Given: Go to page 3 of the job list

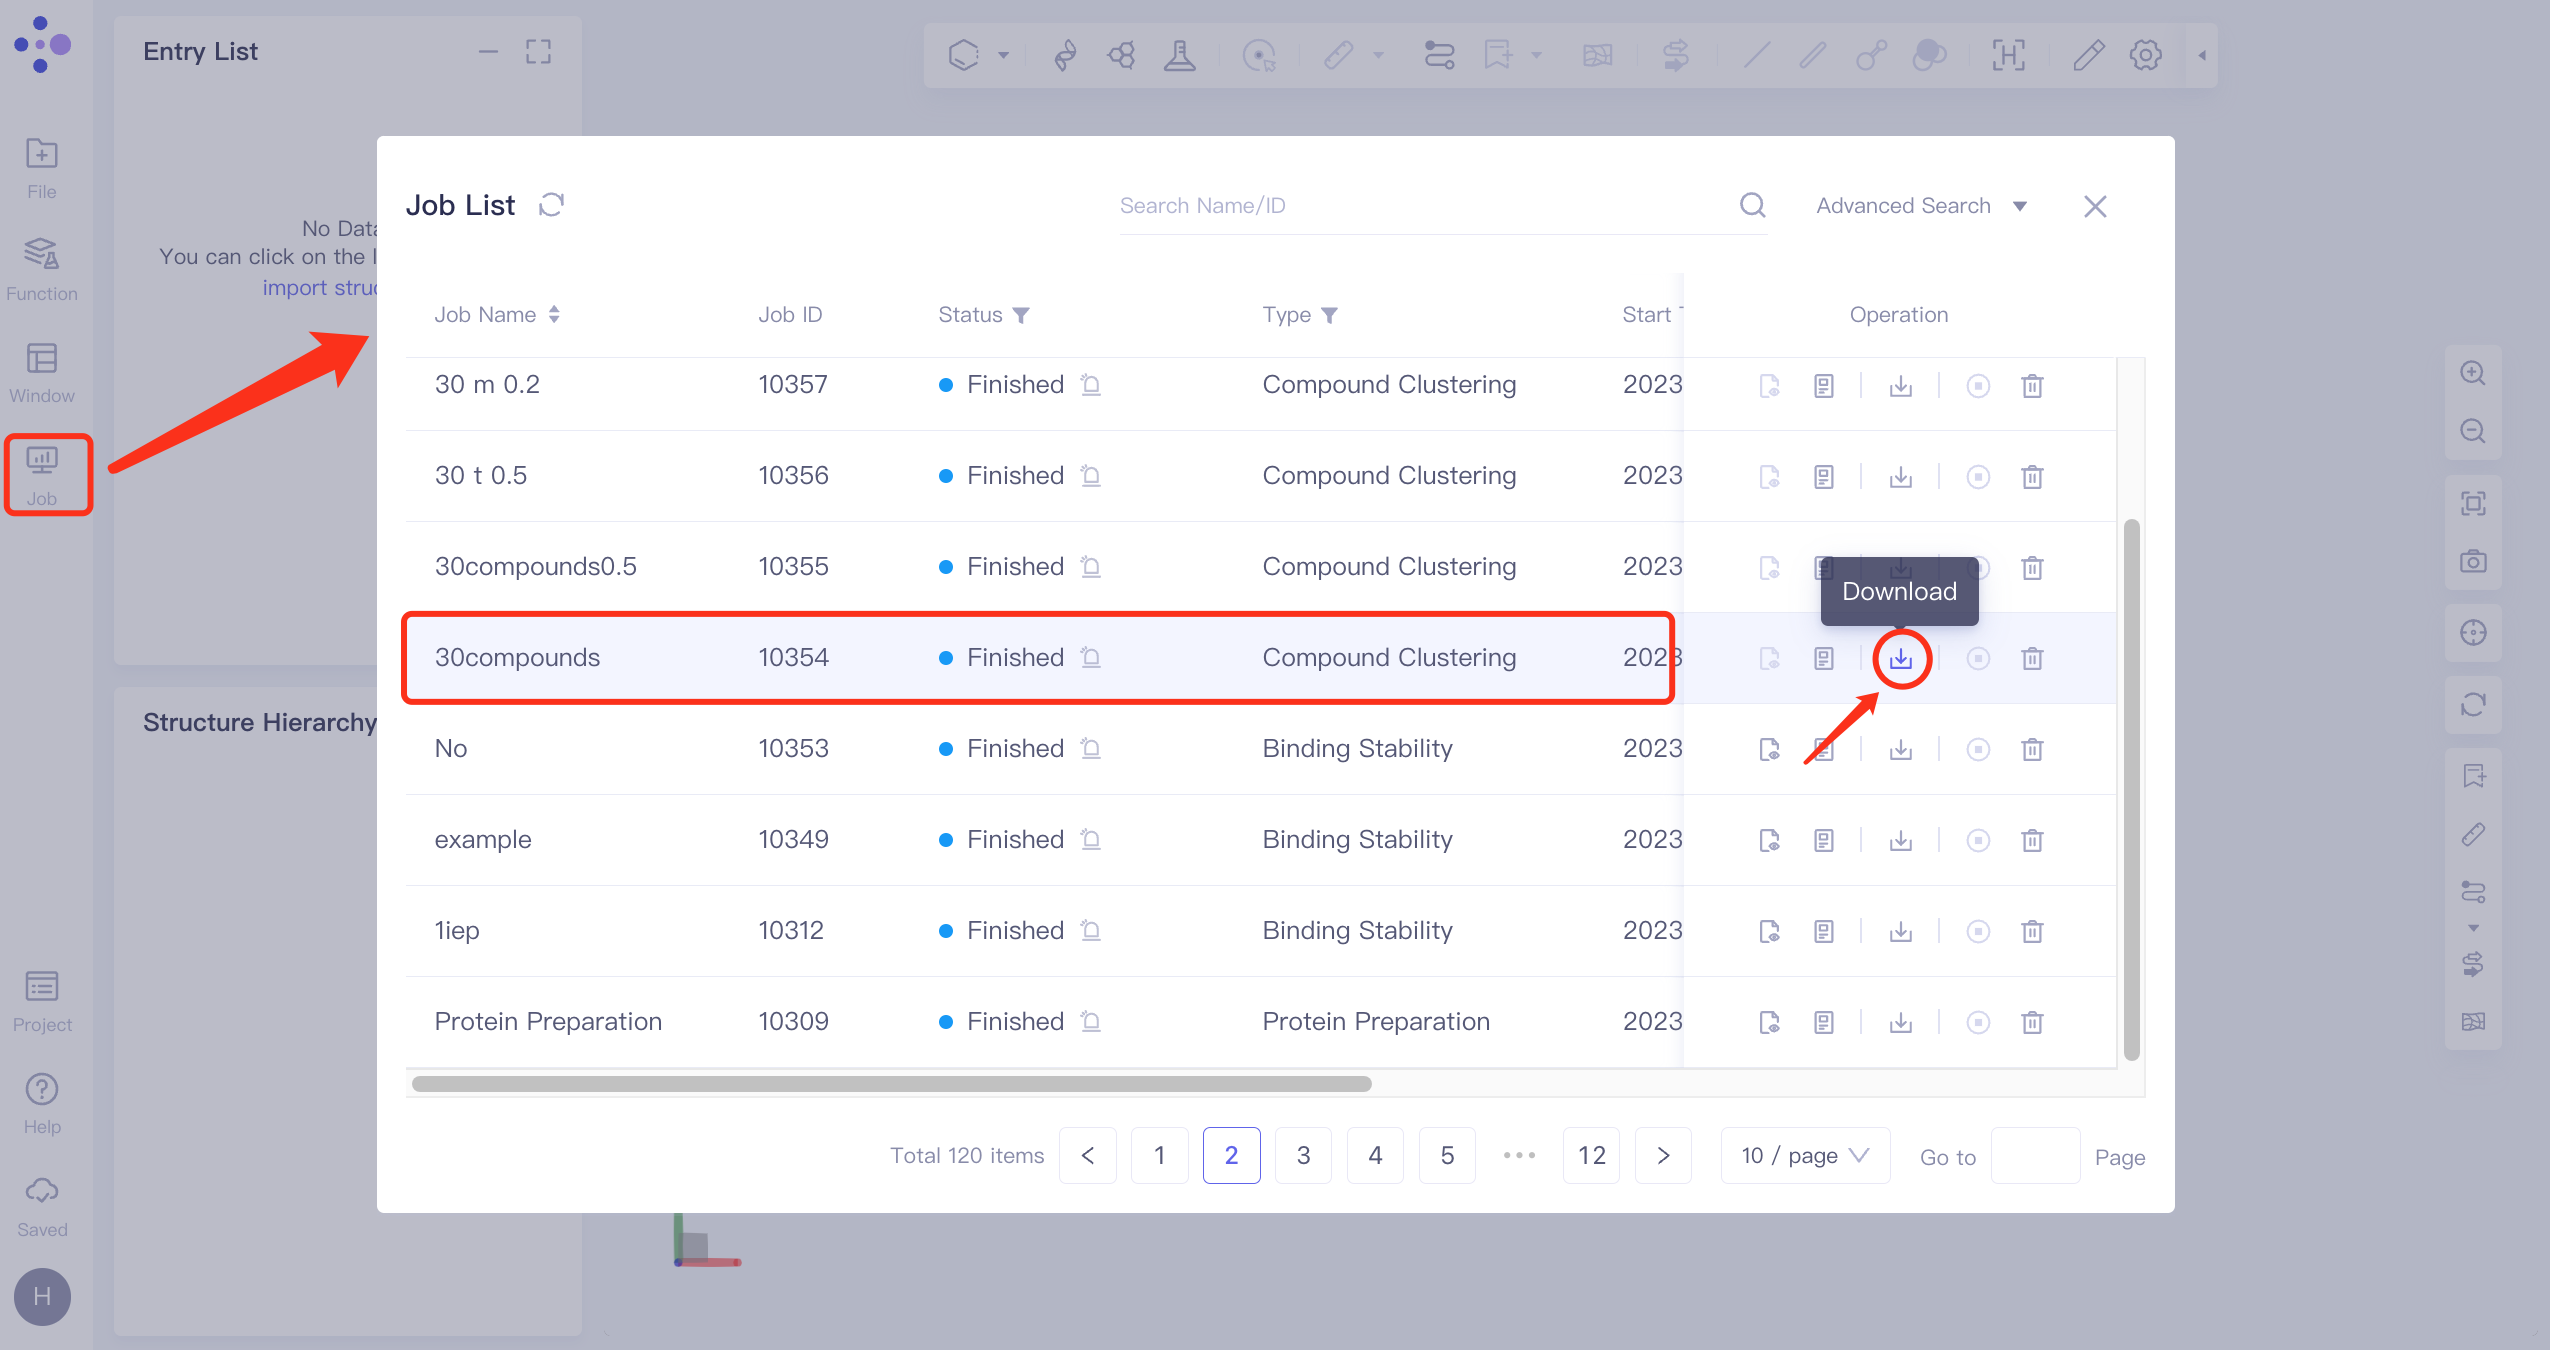Looking at the screenshot, I should click(x=1303, y=1156).
